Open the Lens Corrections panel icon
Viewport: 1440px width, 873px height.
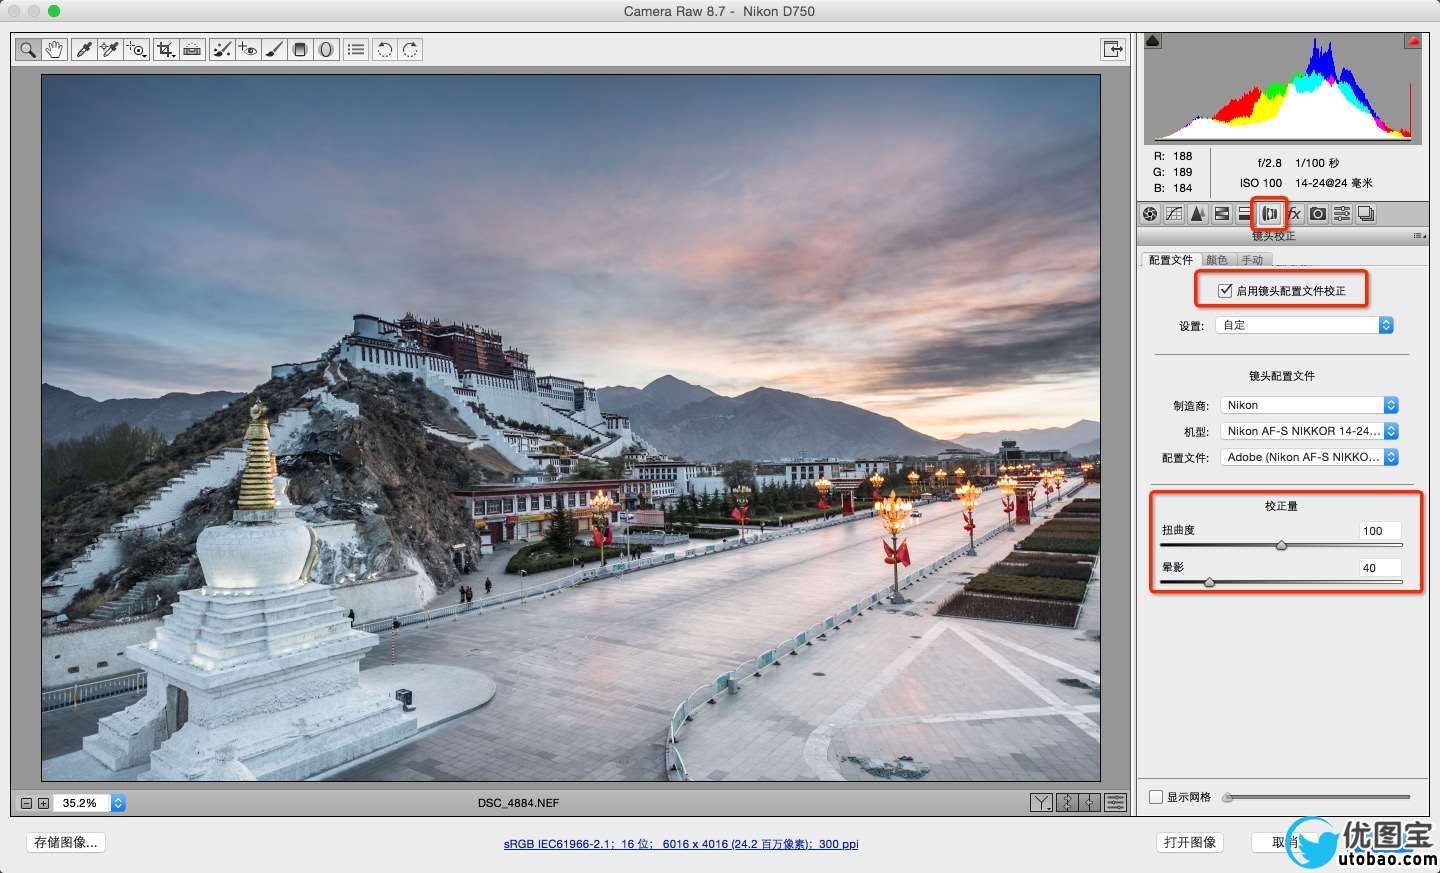tap(1270, 214)
